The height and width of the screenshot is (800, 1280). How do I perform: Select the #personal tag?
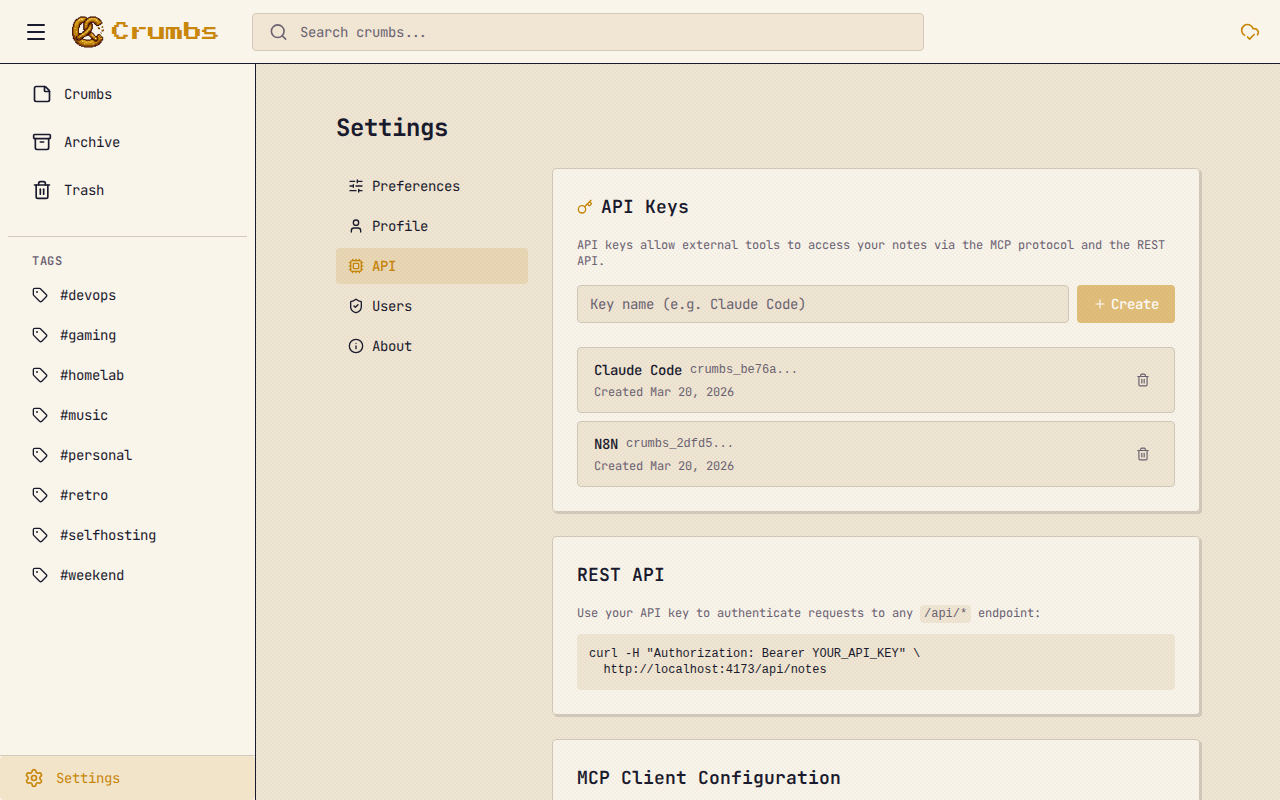tap(128, 455)
